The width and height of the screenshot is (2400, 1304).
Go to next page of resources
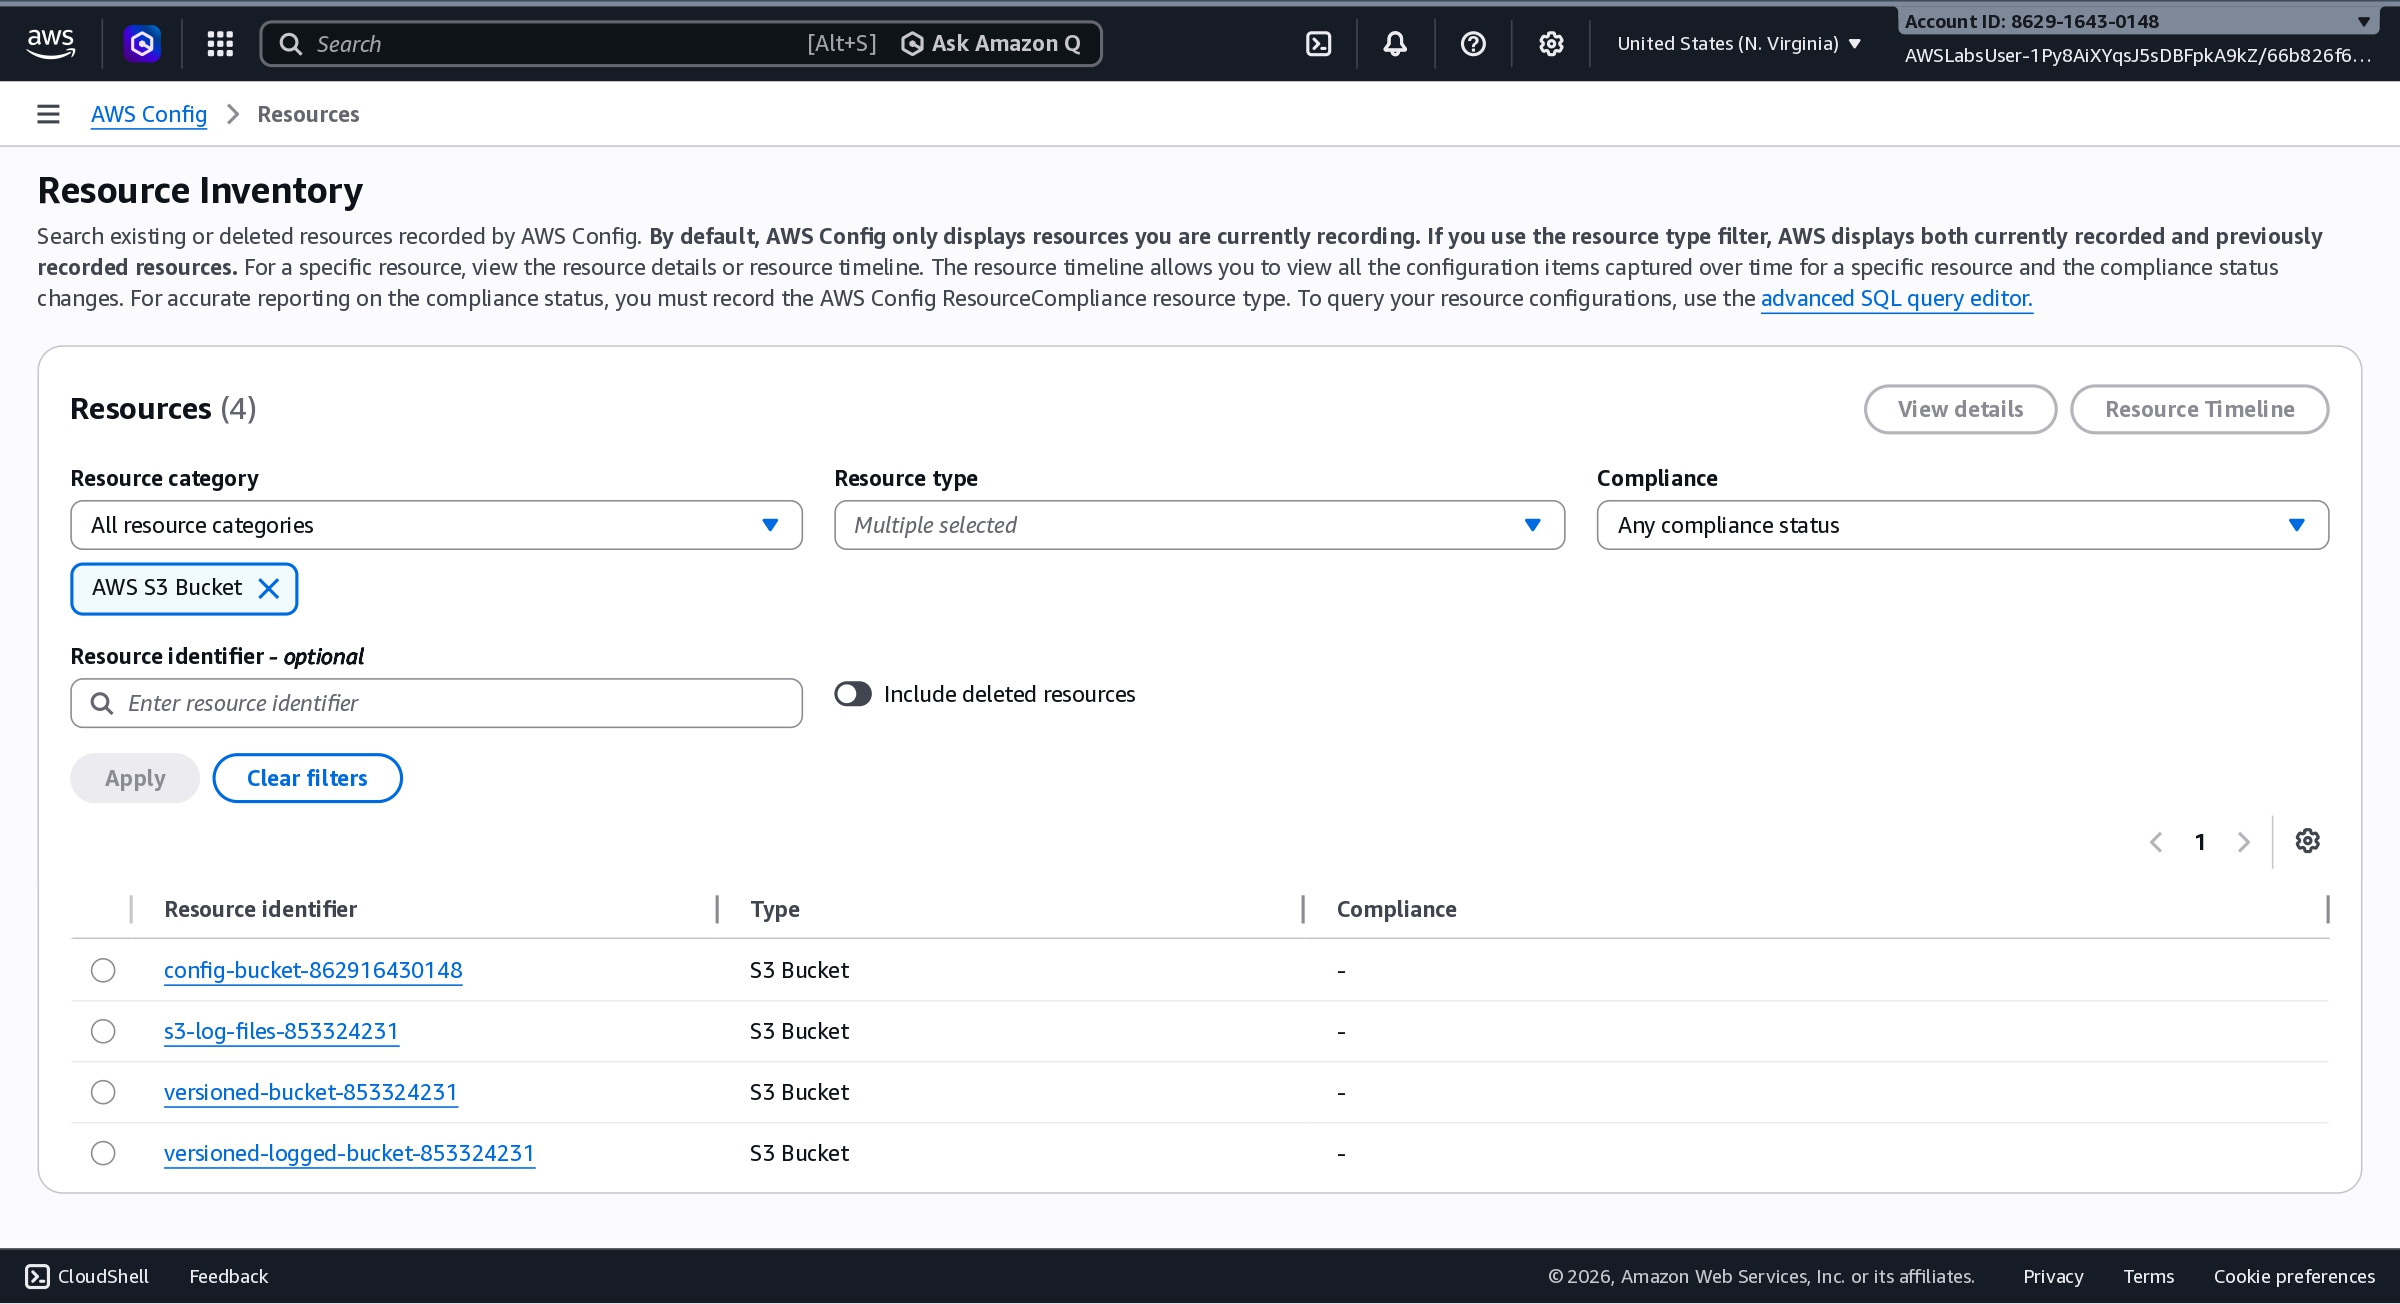point(2244,842)
